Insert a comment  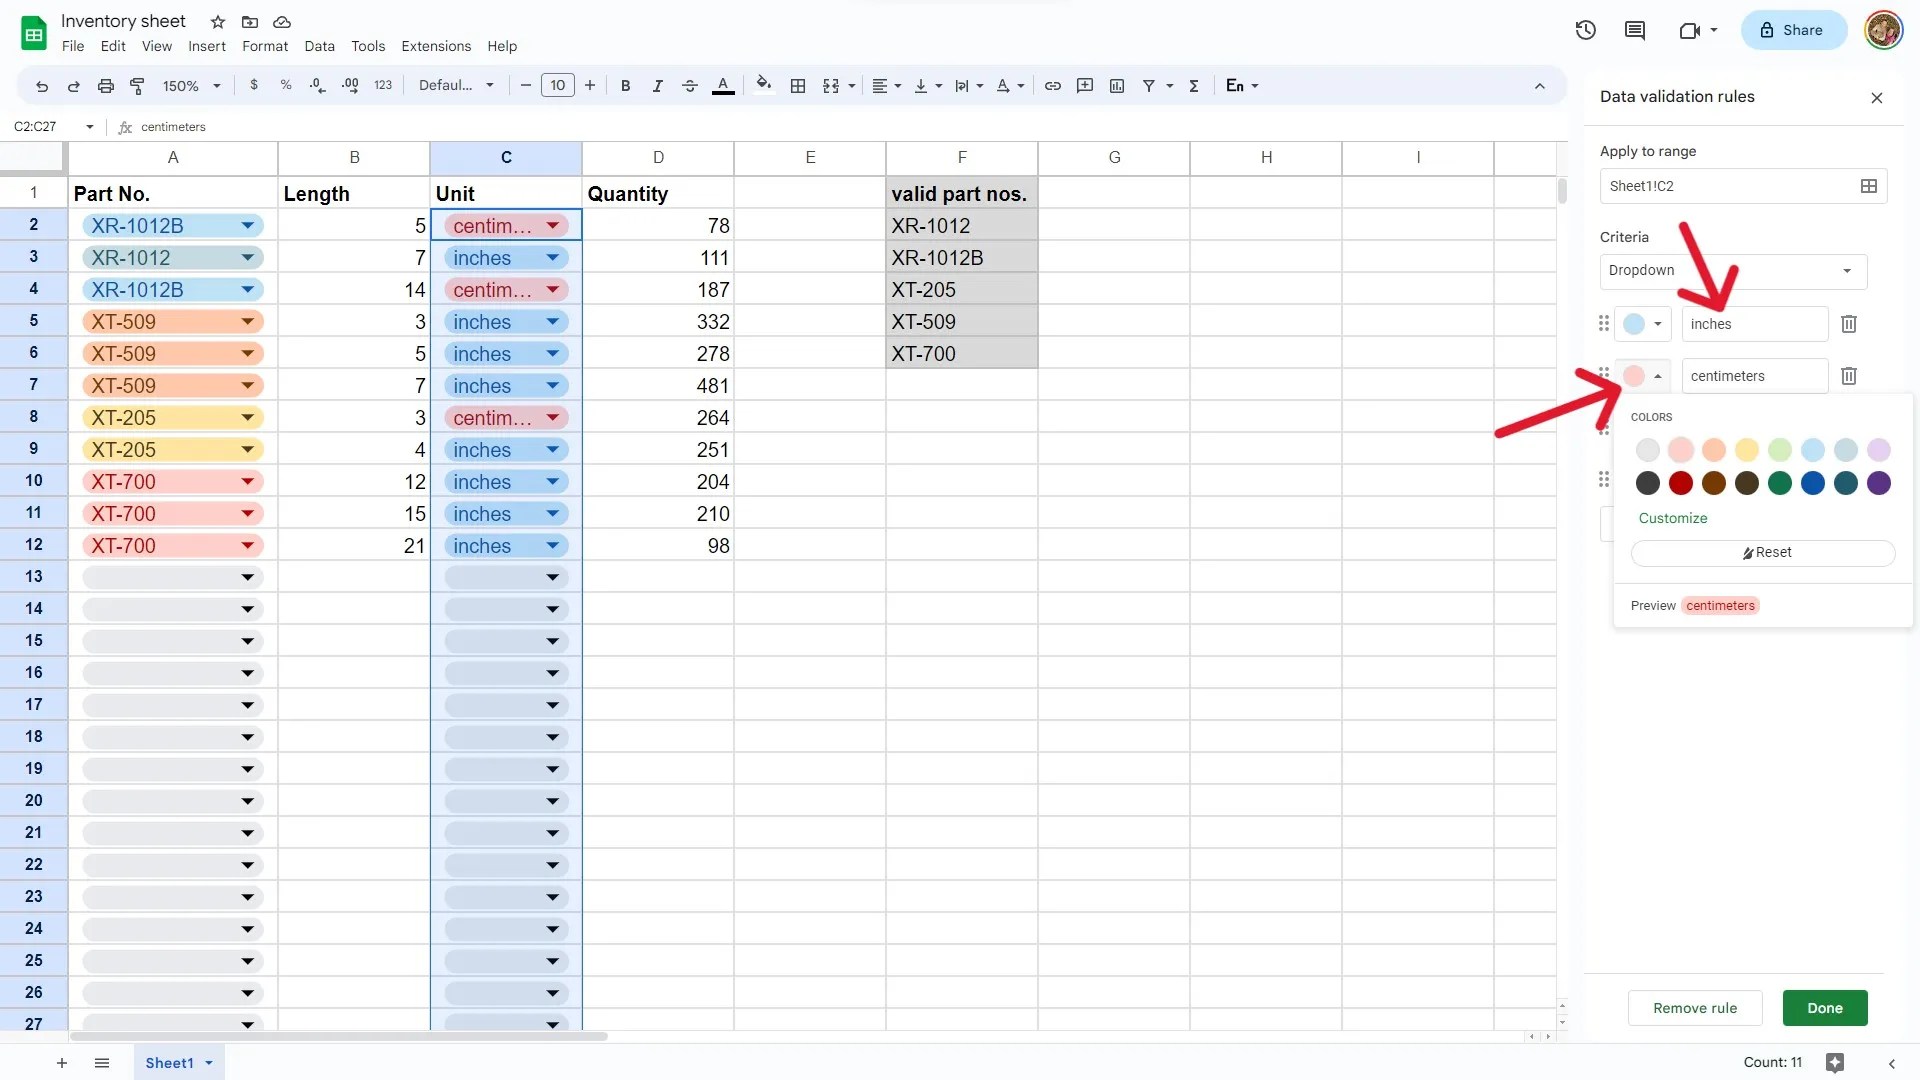coord(1085,86)
